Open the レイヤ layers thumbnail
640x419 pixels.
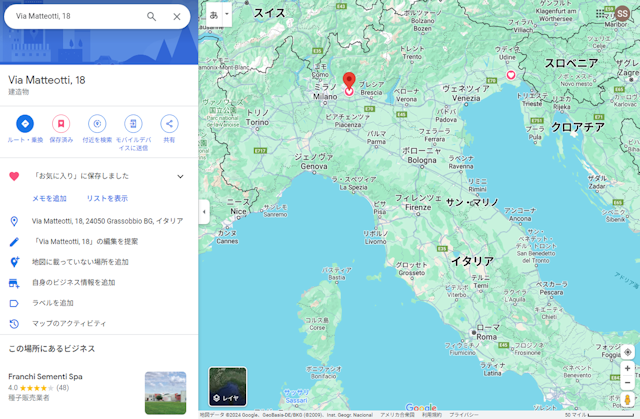coord(228,387)
